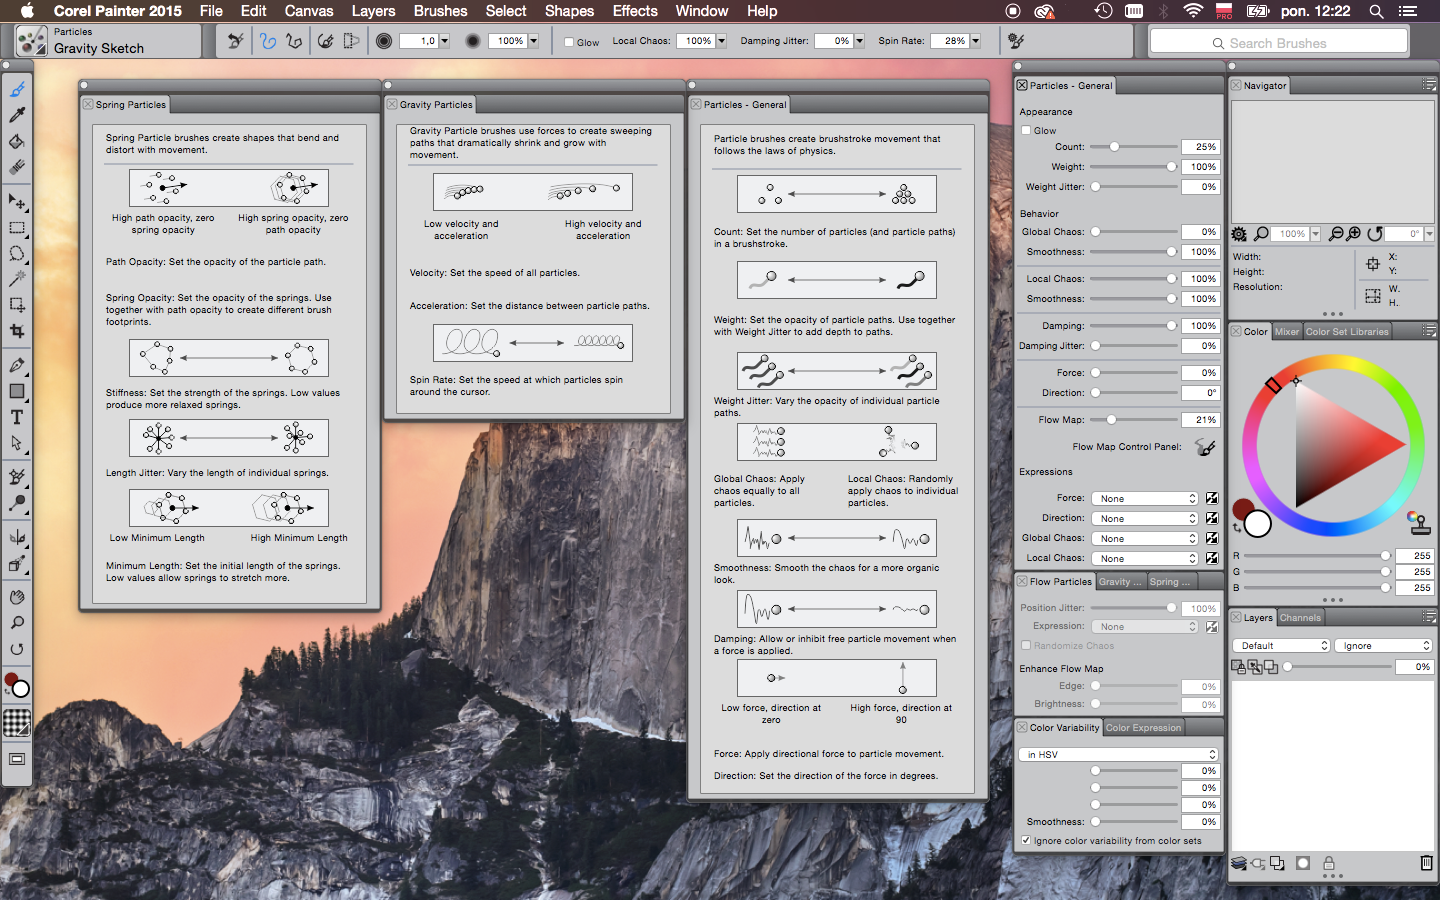The image size is (1440, 900).
Task: Open the Force expression dropdown
Action: tap(1145, 498)
